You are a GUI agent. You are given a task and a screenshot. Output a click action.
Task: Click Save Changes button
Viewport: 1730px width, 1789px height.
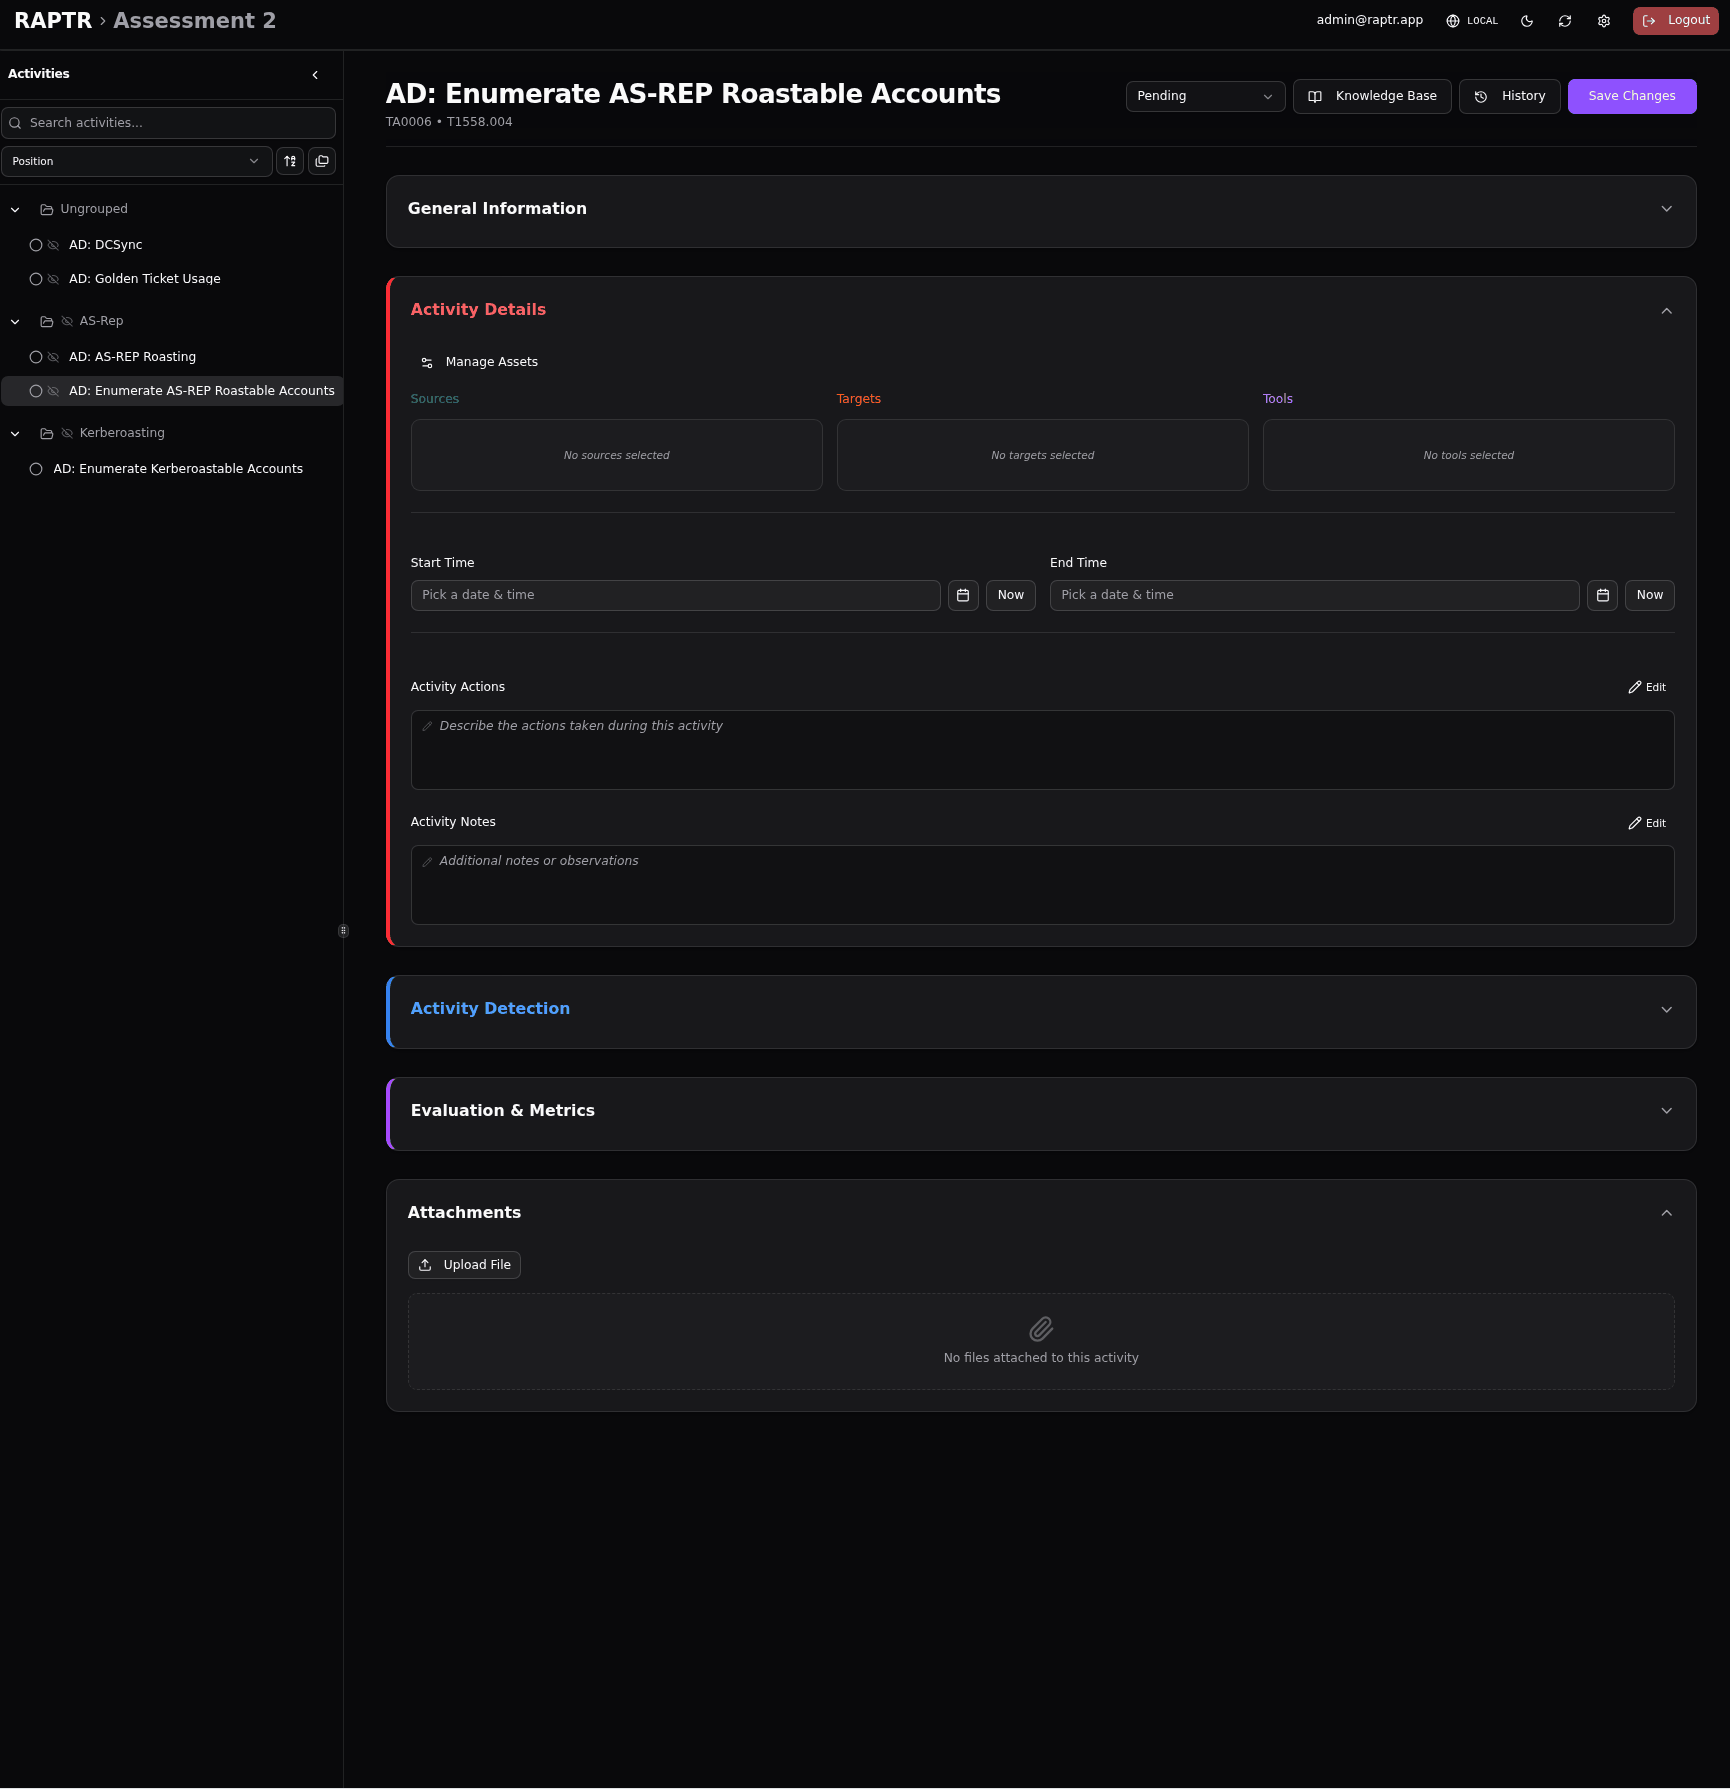pos(1631,96)
